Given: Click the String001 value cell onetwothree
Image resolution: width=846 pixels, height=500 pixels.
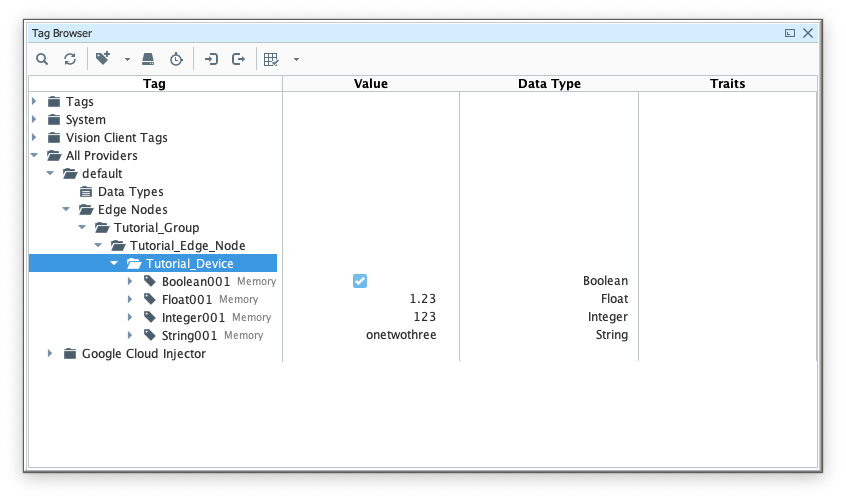Looking at the screenshot, I should click(x=401, y=335).
